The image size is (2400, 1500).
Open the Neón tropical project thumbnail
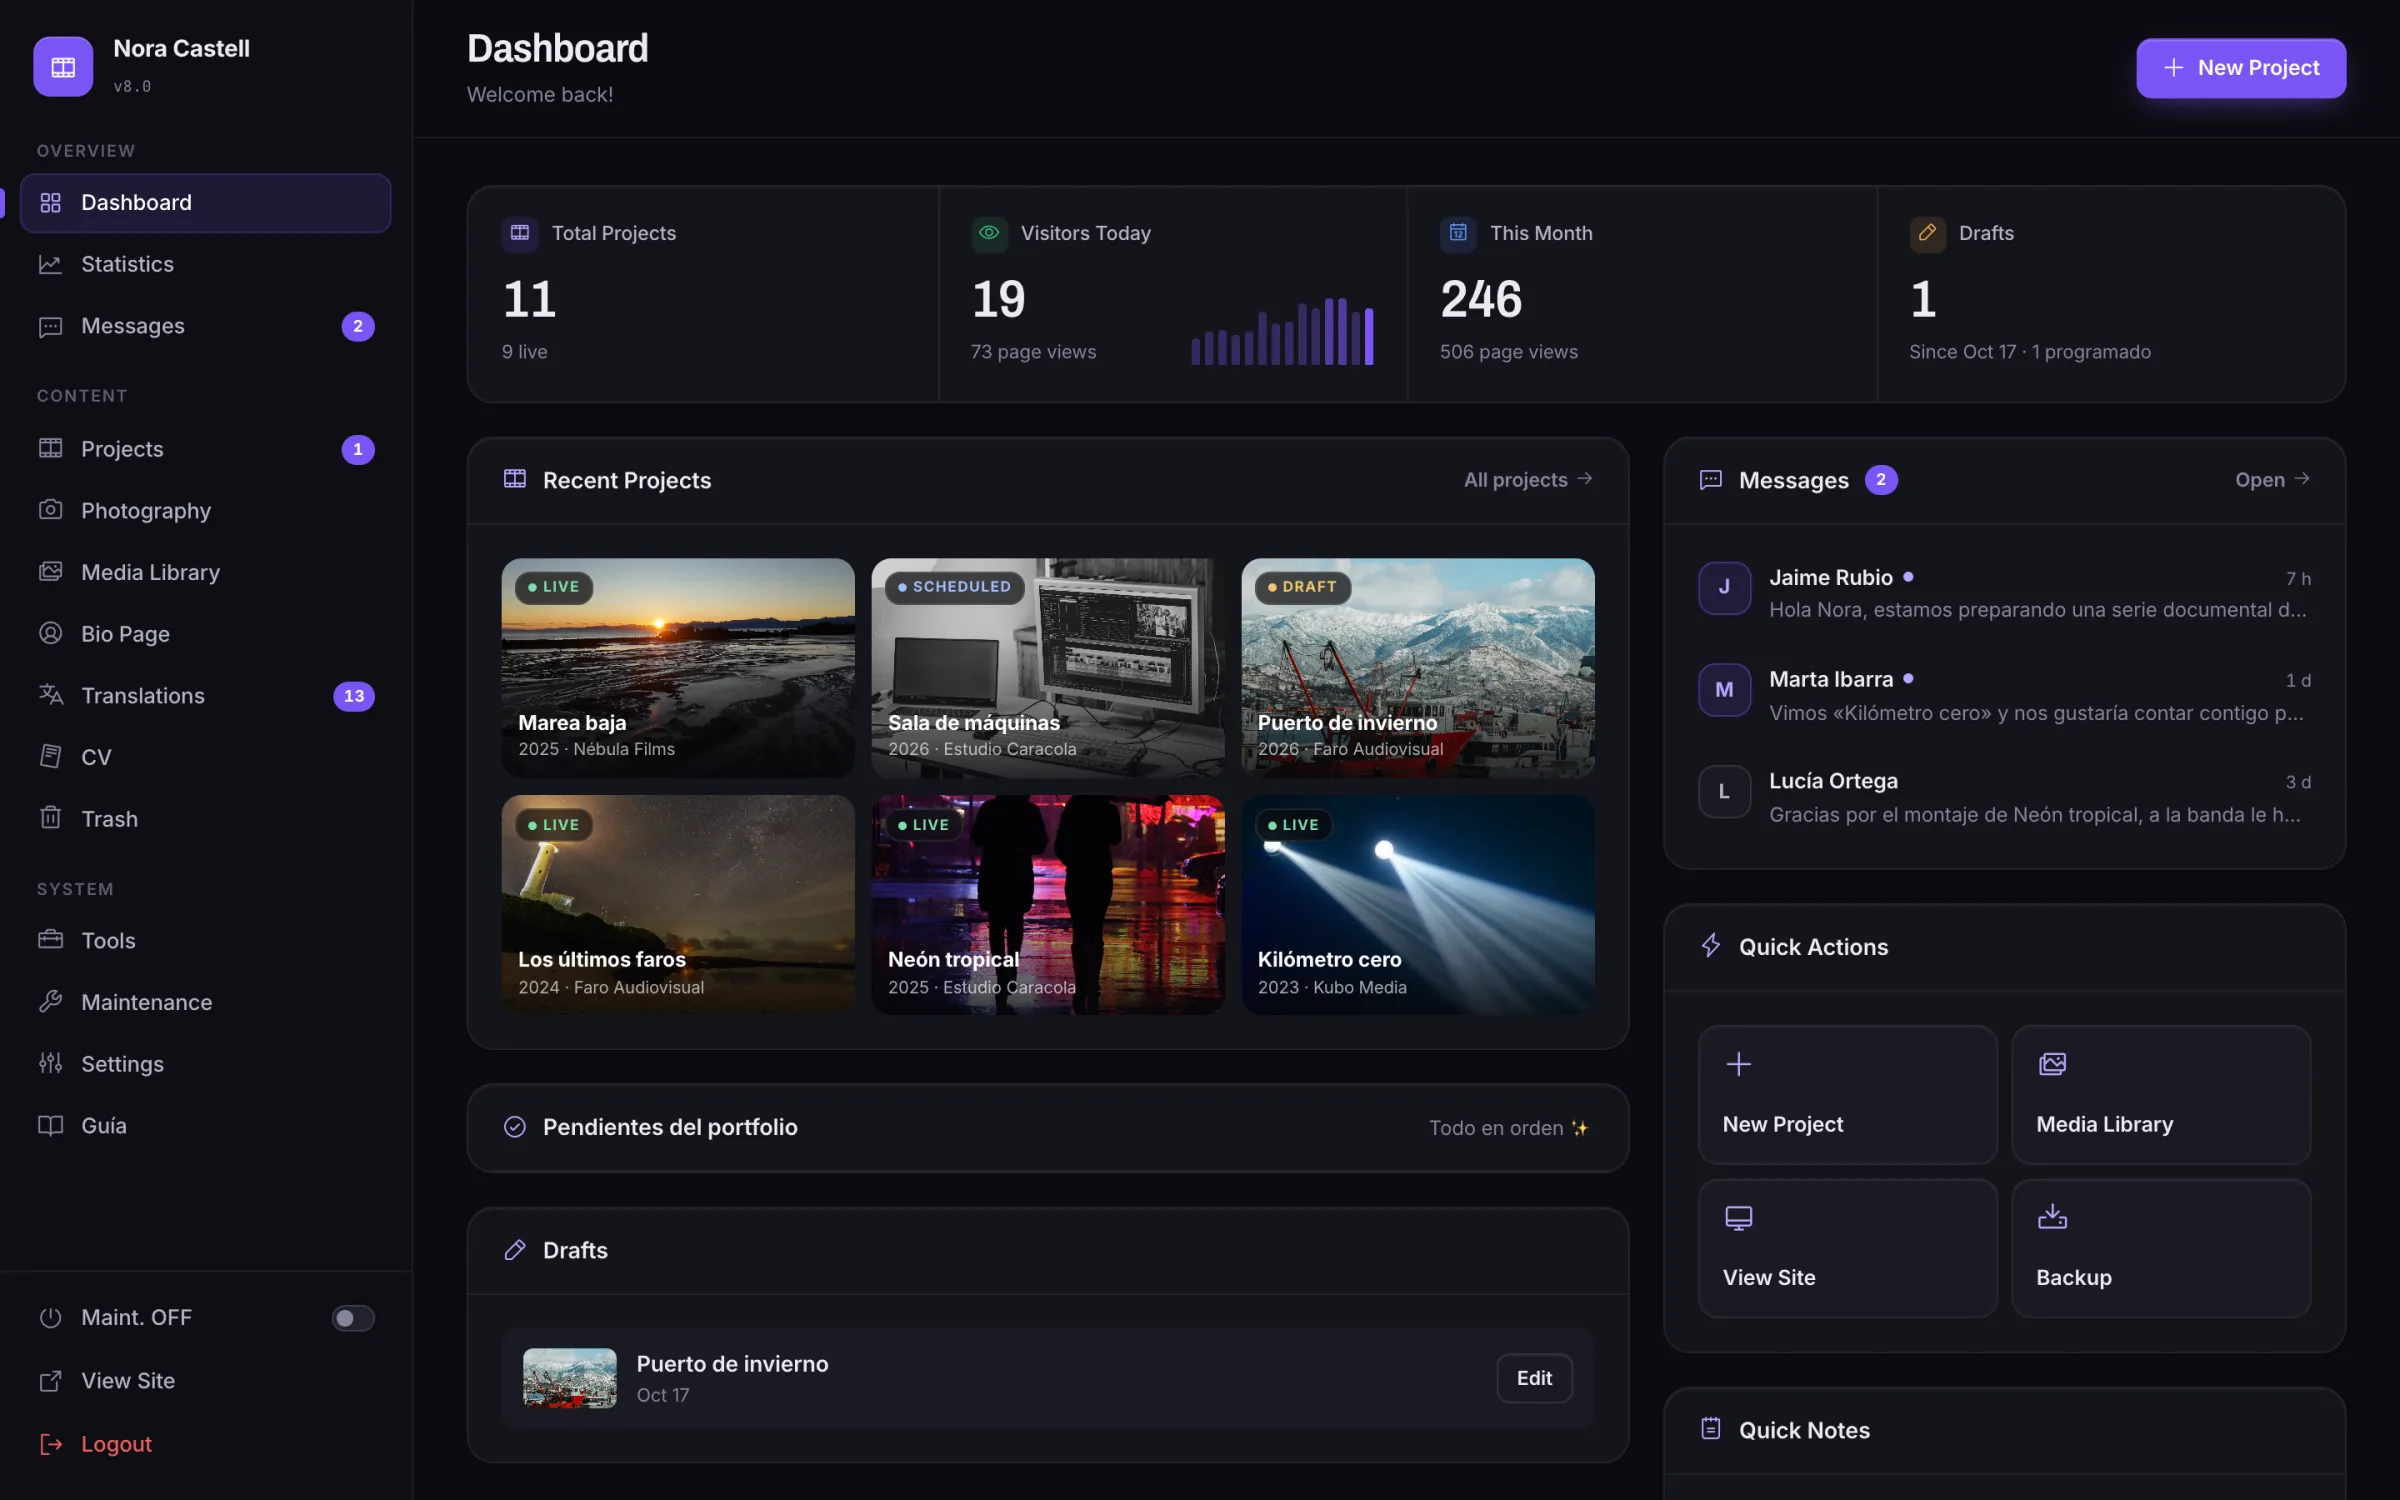pos(1048,904)
